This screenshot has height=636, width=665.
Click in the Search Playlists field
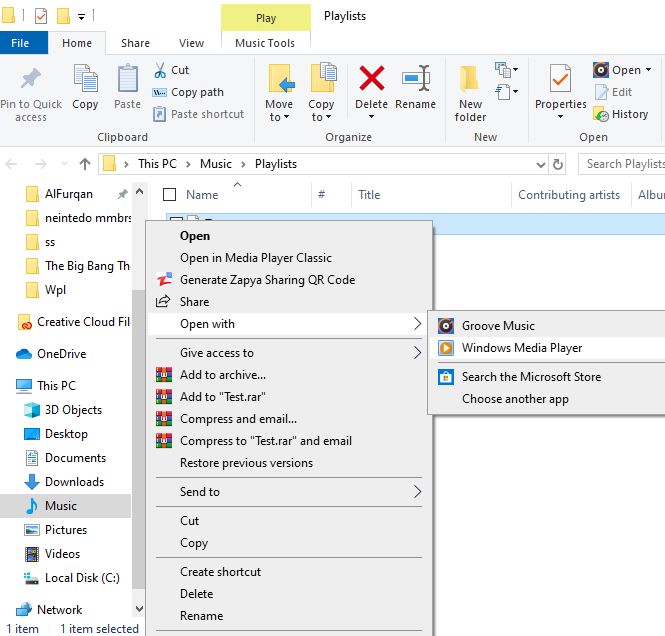(x=622, y=164)
